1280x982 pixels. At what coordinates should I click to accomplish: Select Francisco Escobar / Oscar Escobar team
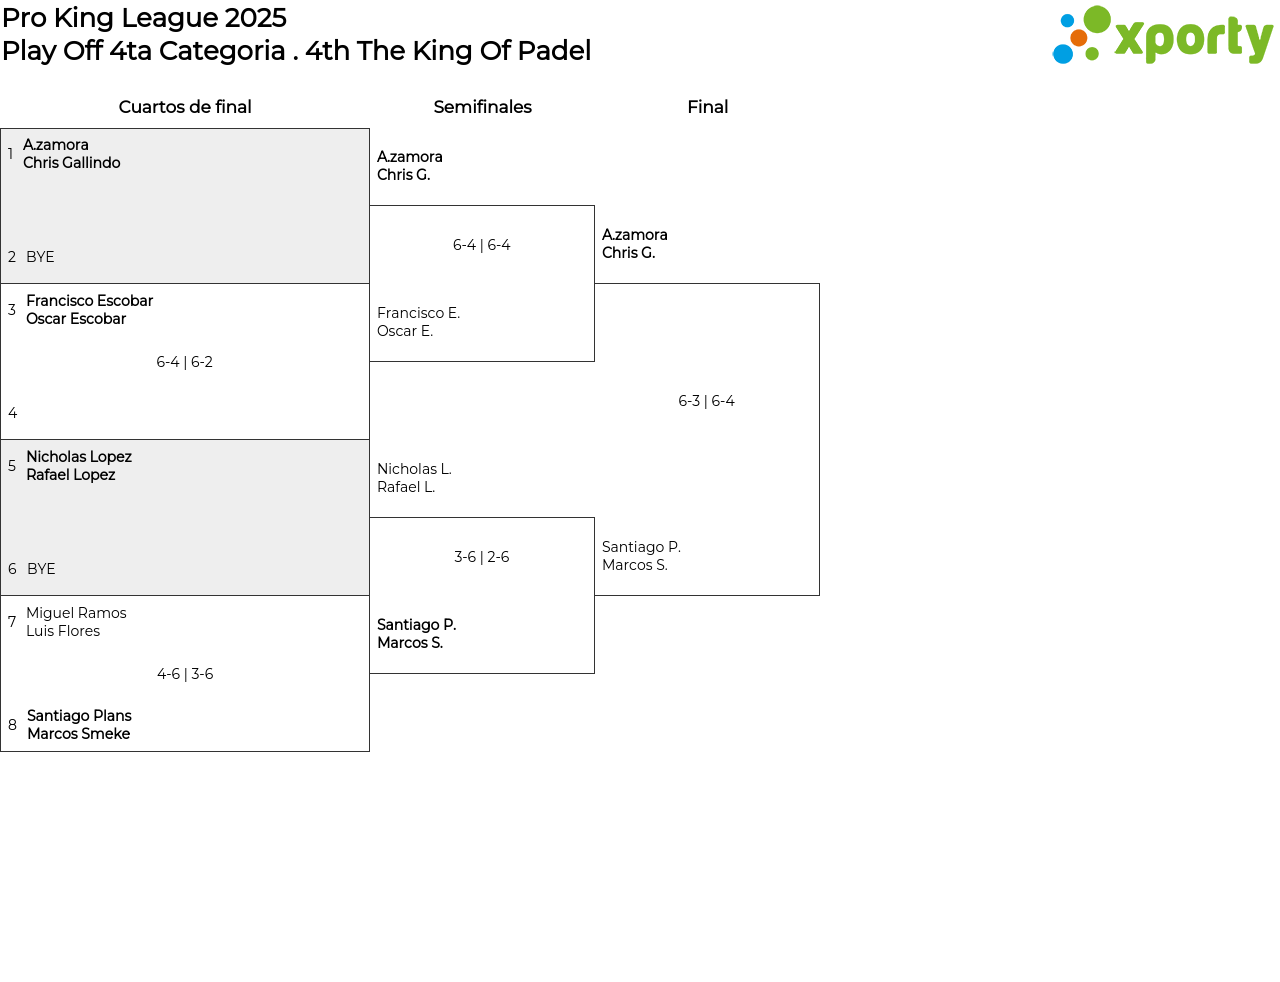89,310
